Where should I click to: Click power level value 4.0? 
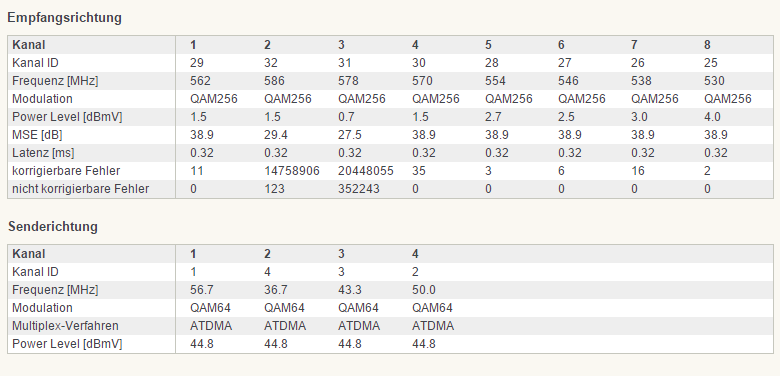click(712, 117)
